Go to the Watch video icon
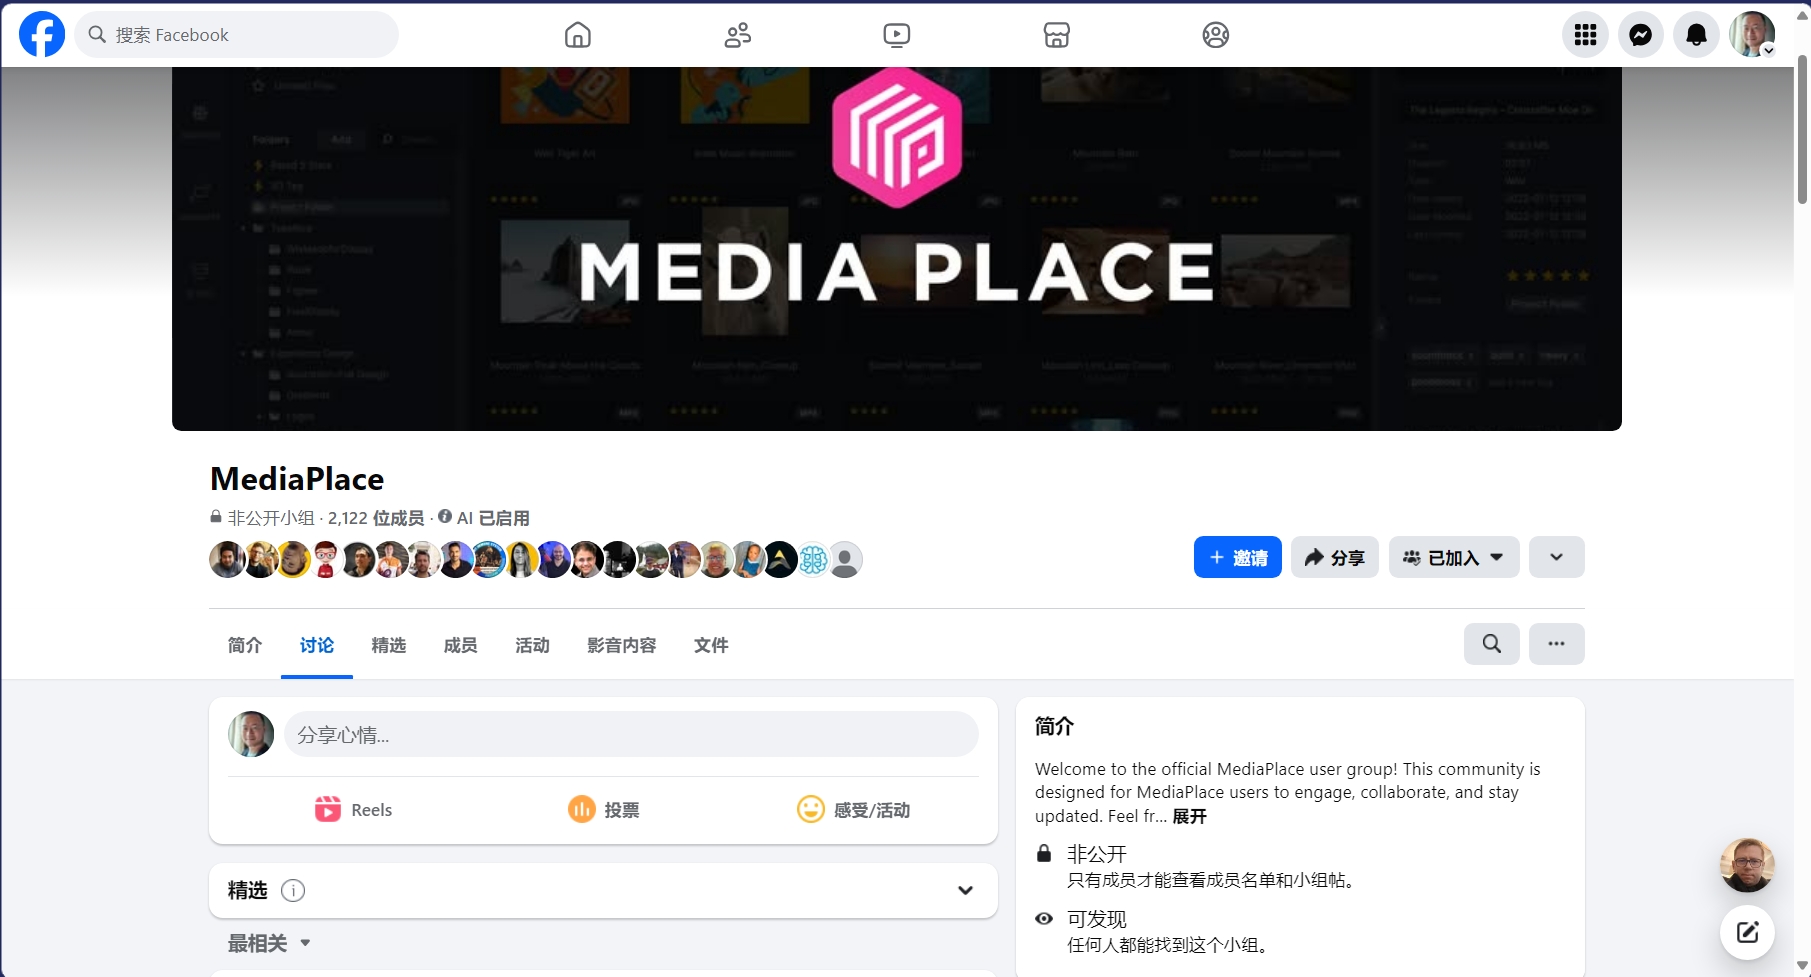The image size is (1811, 977). tap(896, 35)
